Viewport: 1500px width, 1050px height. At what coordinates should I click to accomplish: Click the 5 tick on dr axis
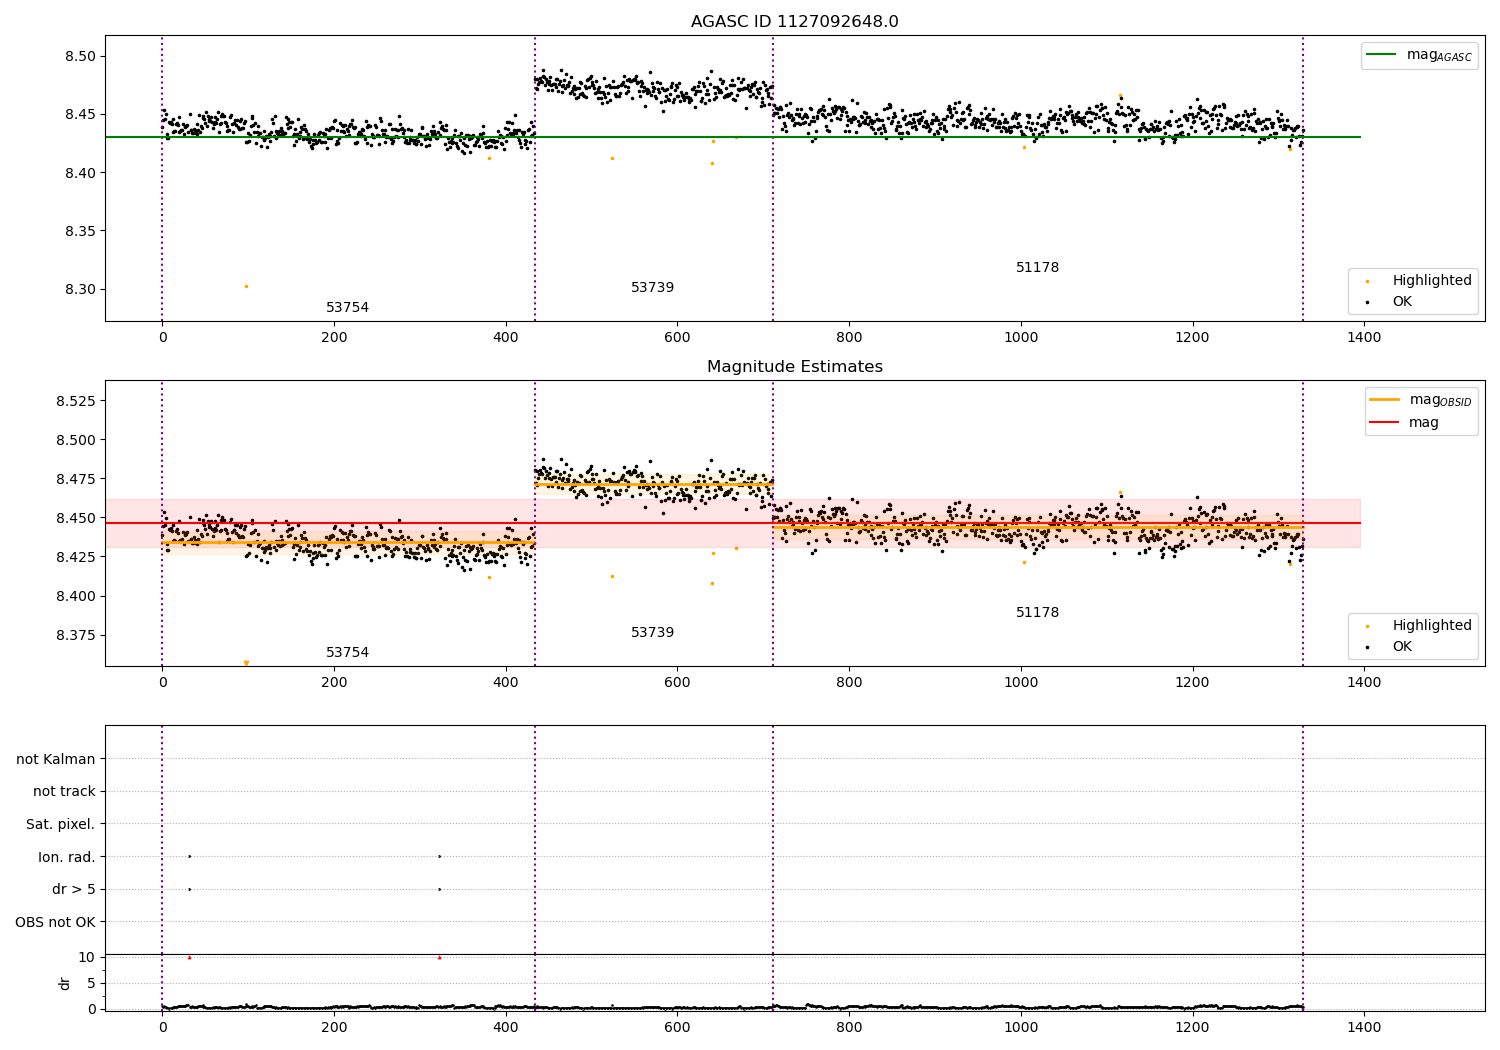91,983
